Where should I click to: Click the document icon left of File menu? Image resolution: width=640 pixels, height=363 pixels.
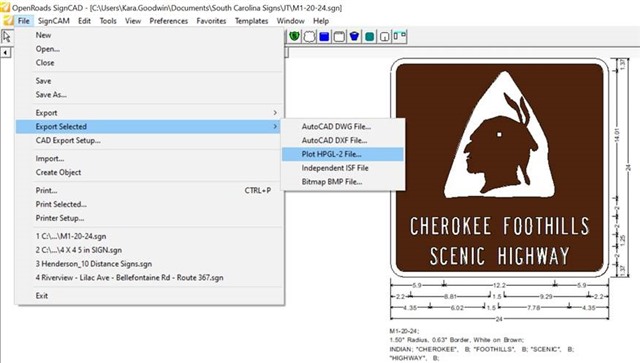(x=8, y=21)
